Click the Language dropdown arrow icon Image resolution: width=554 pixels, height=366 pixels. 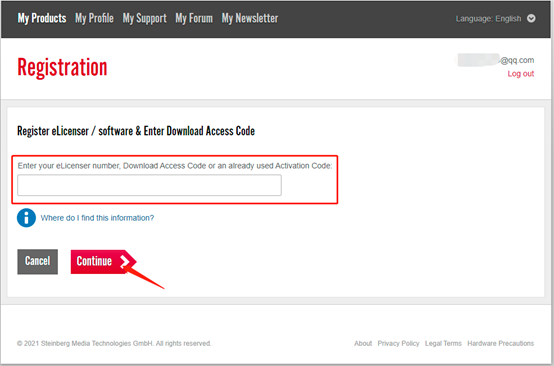[x=531, y=18]
